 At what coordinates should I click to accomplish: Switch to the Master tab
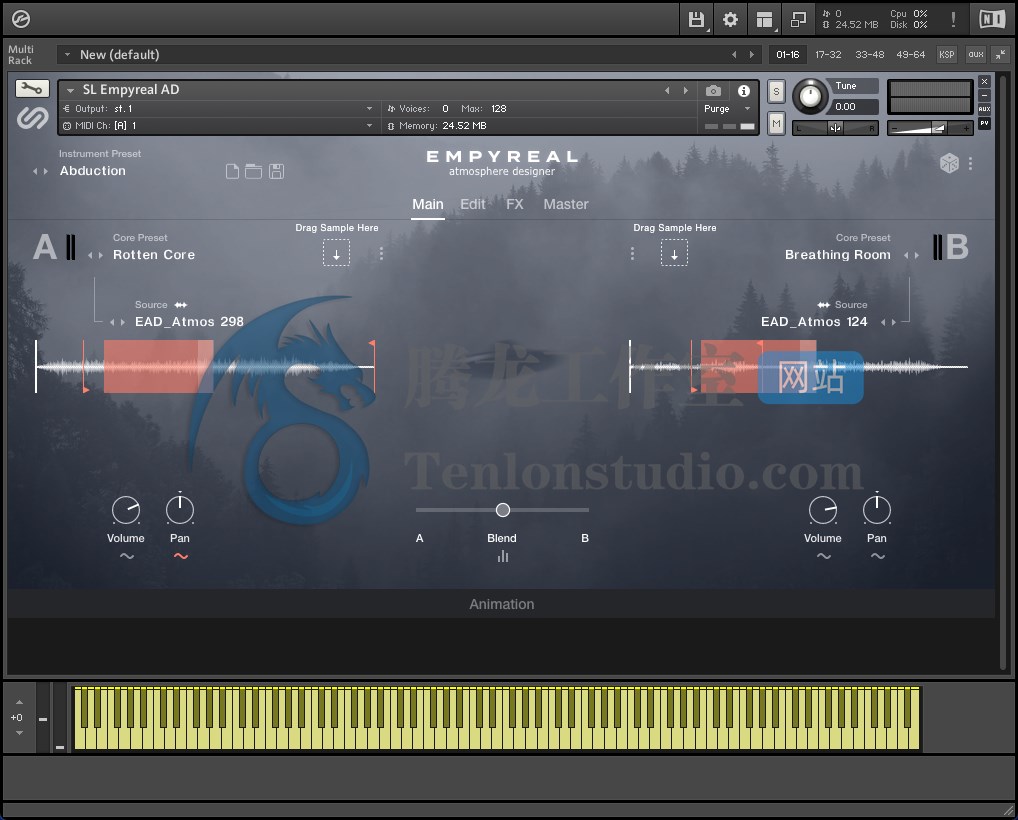[566, 205]
